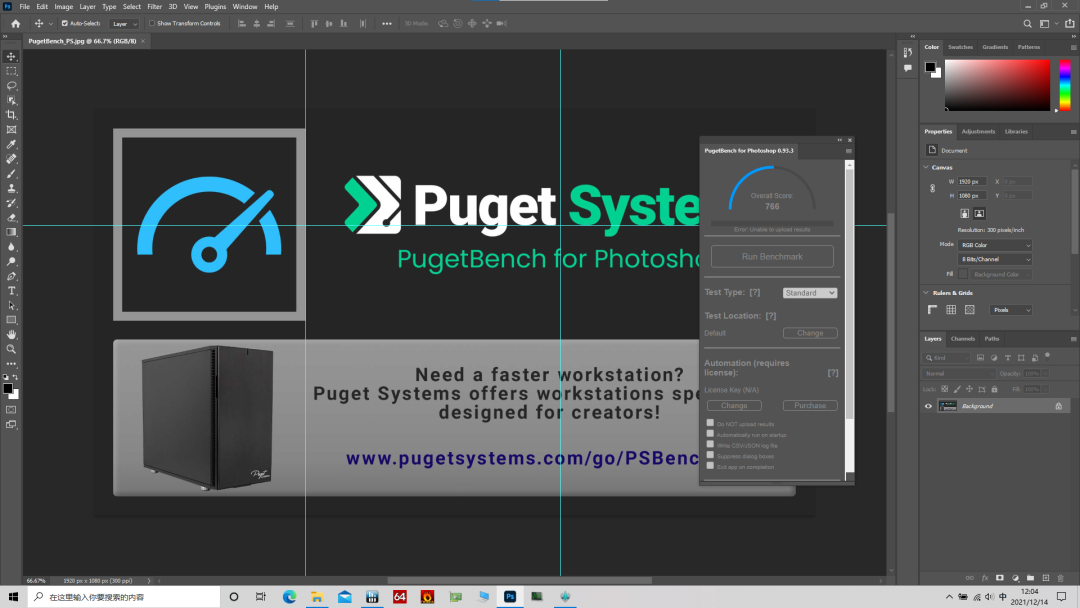Click Change button for License Key

click(x=734, y=406)
